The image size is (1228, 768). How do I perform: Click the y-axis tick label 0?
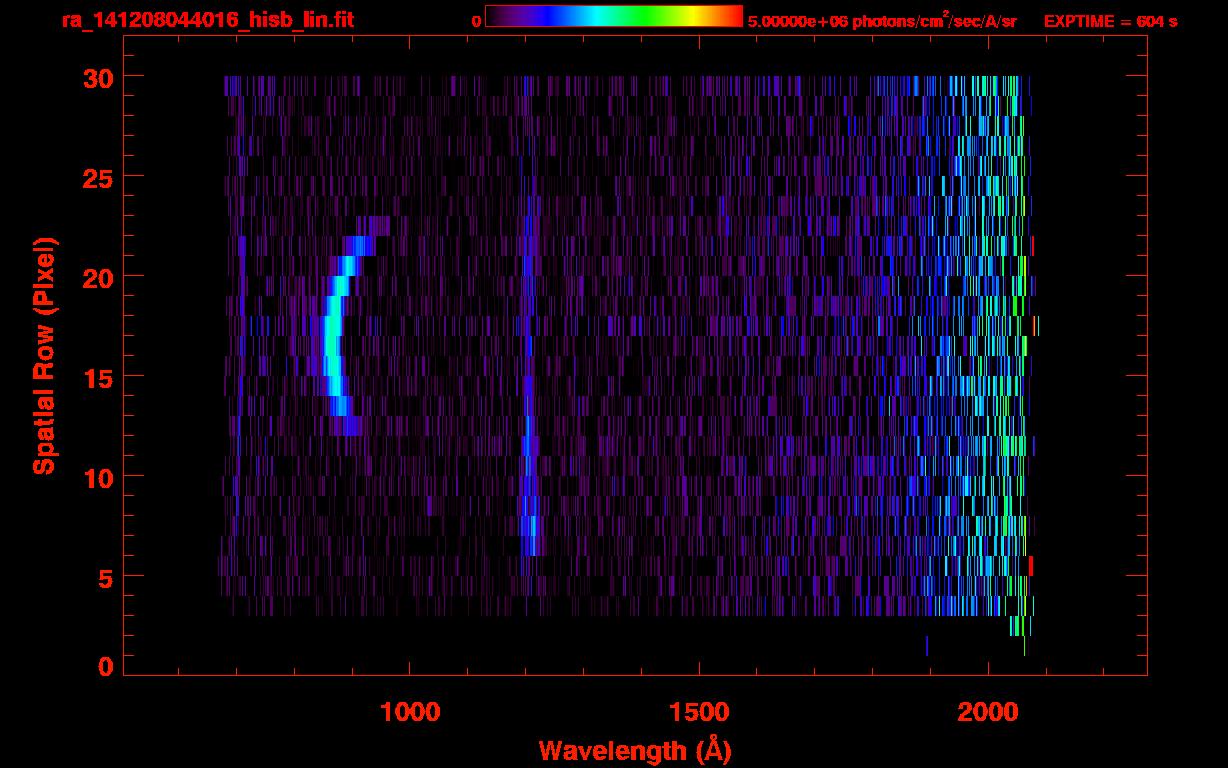point(107,666)
